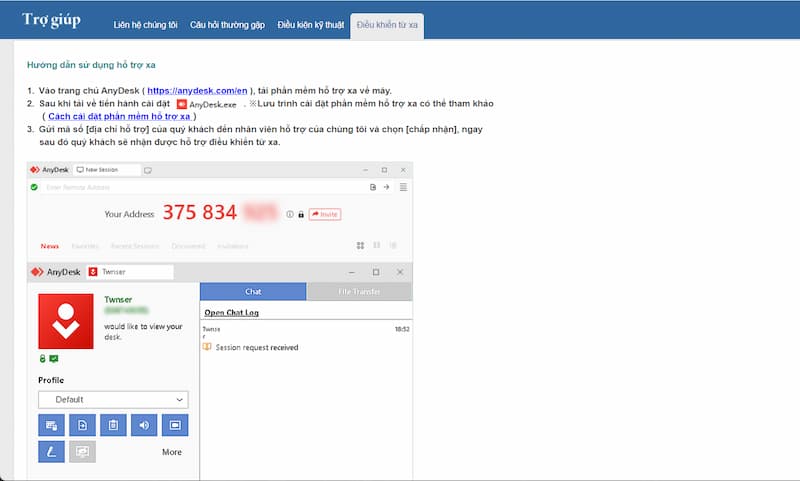Toggle sound permission speaker icon
This screenshot has height=481, width=800.
pyautogui.click(x=144, y=425)
